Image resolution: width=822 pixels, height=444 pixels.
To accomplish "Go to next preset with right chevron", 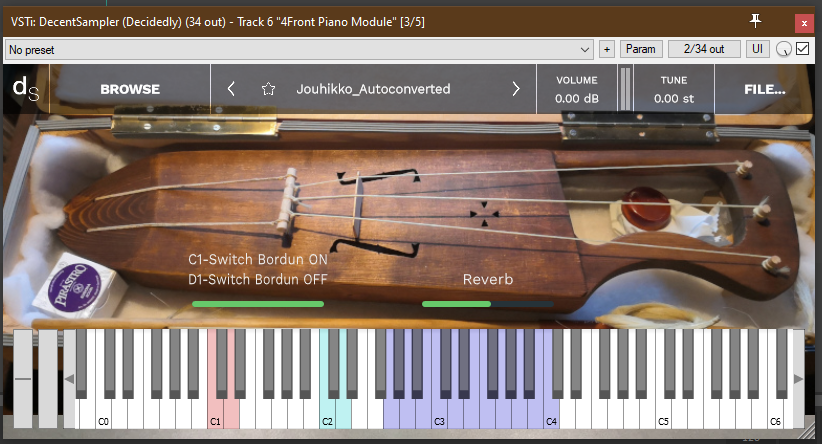I will (x=516, y=89).
